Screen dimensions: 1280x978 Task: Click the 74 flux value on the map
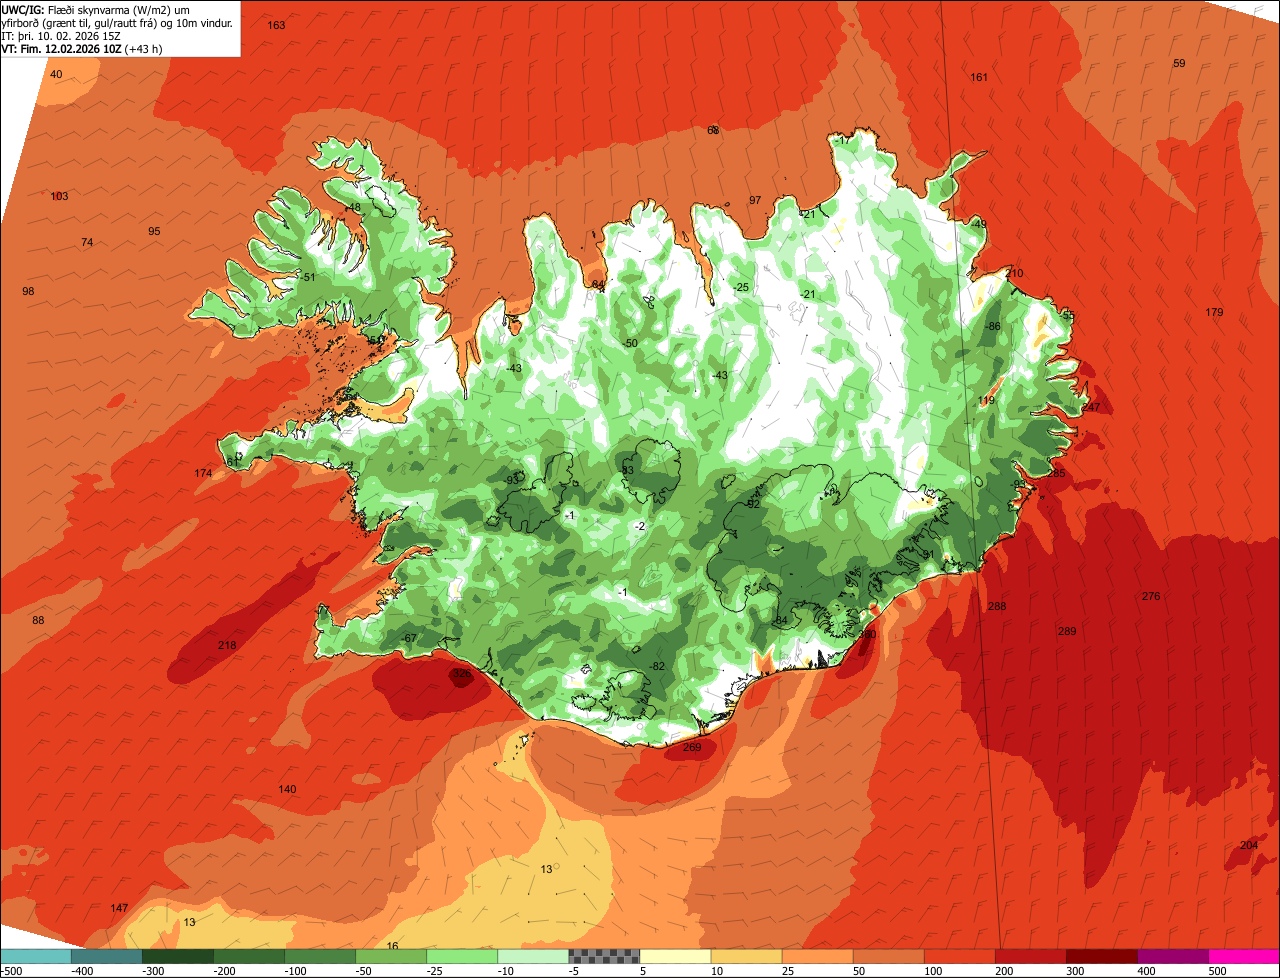pos(87,242)
